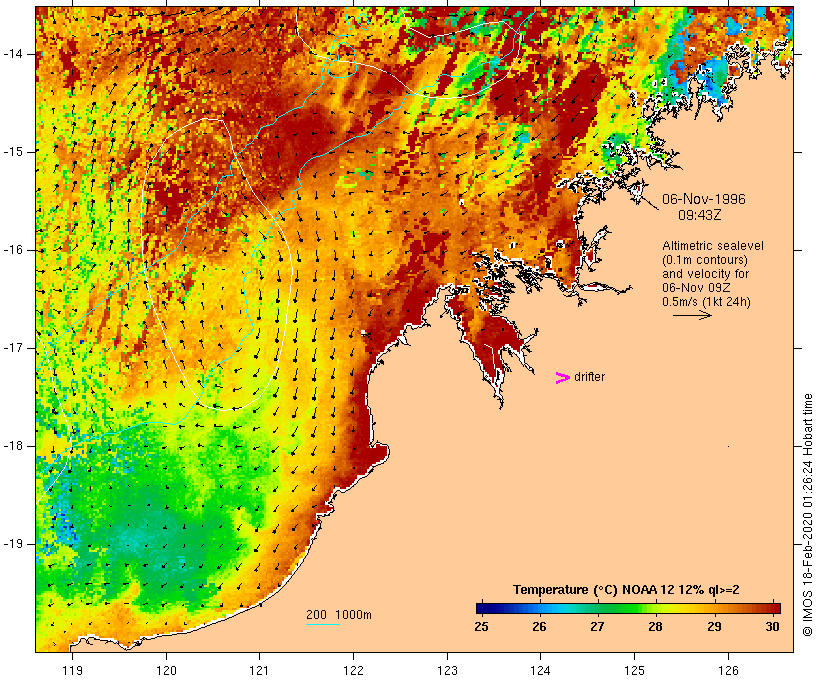Click the longitude axis label '122'
820x680 pixels.
(x=353, y=671)
